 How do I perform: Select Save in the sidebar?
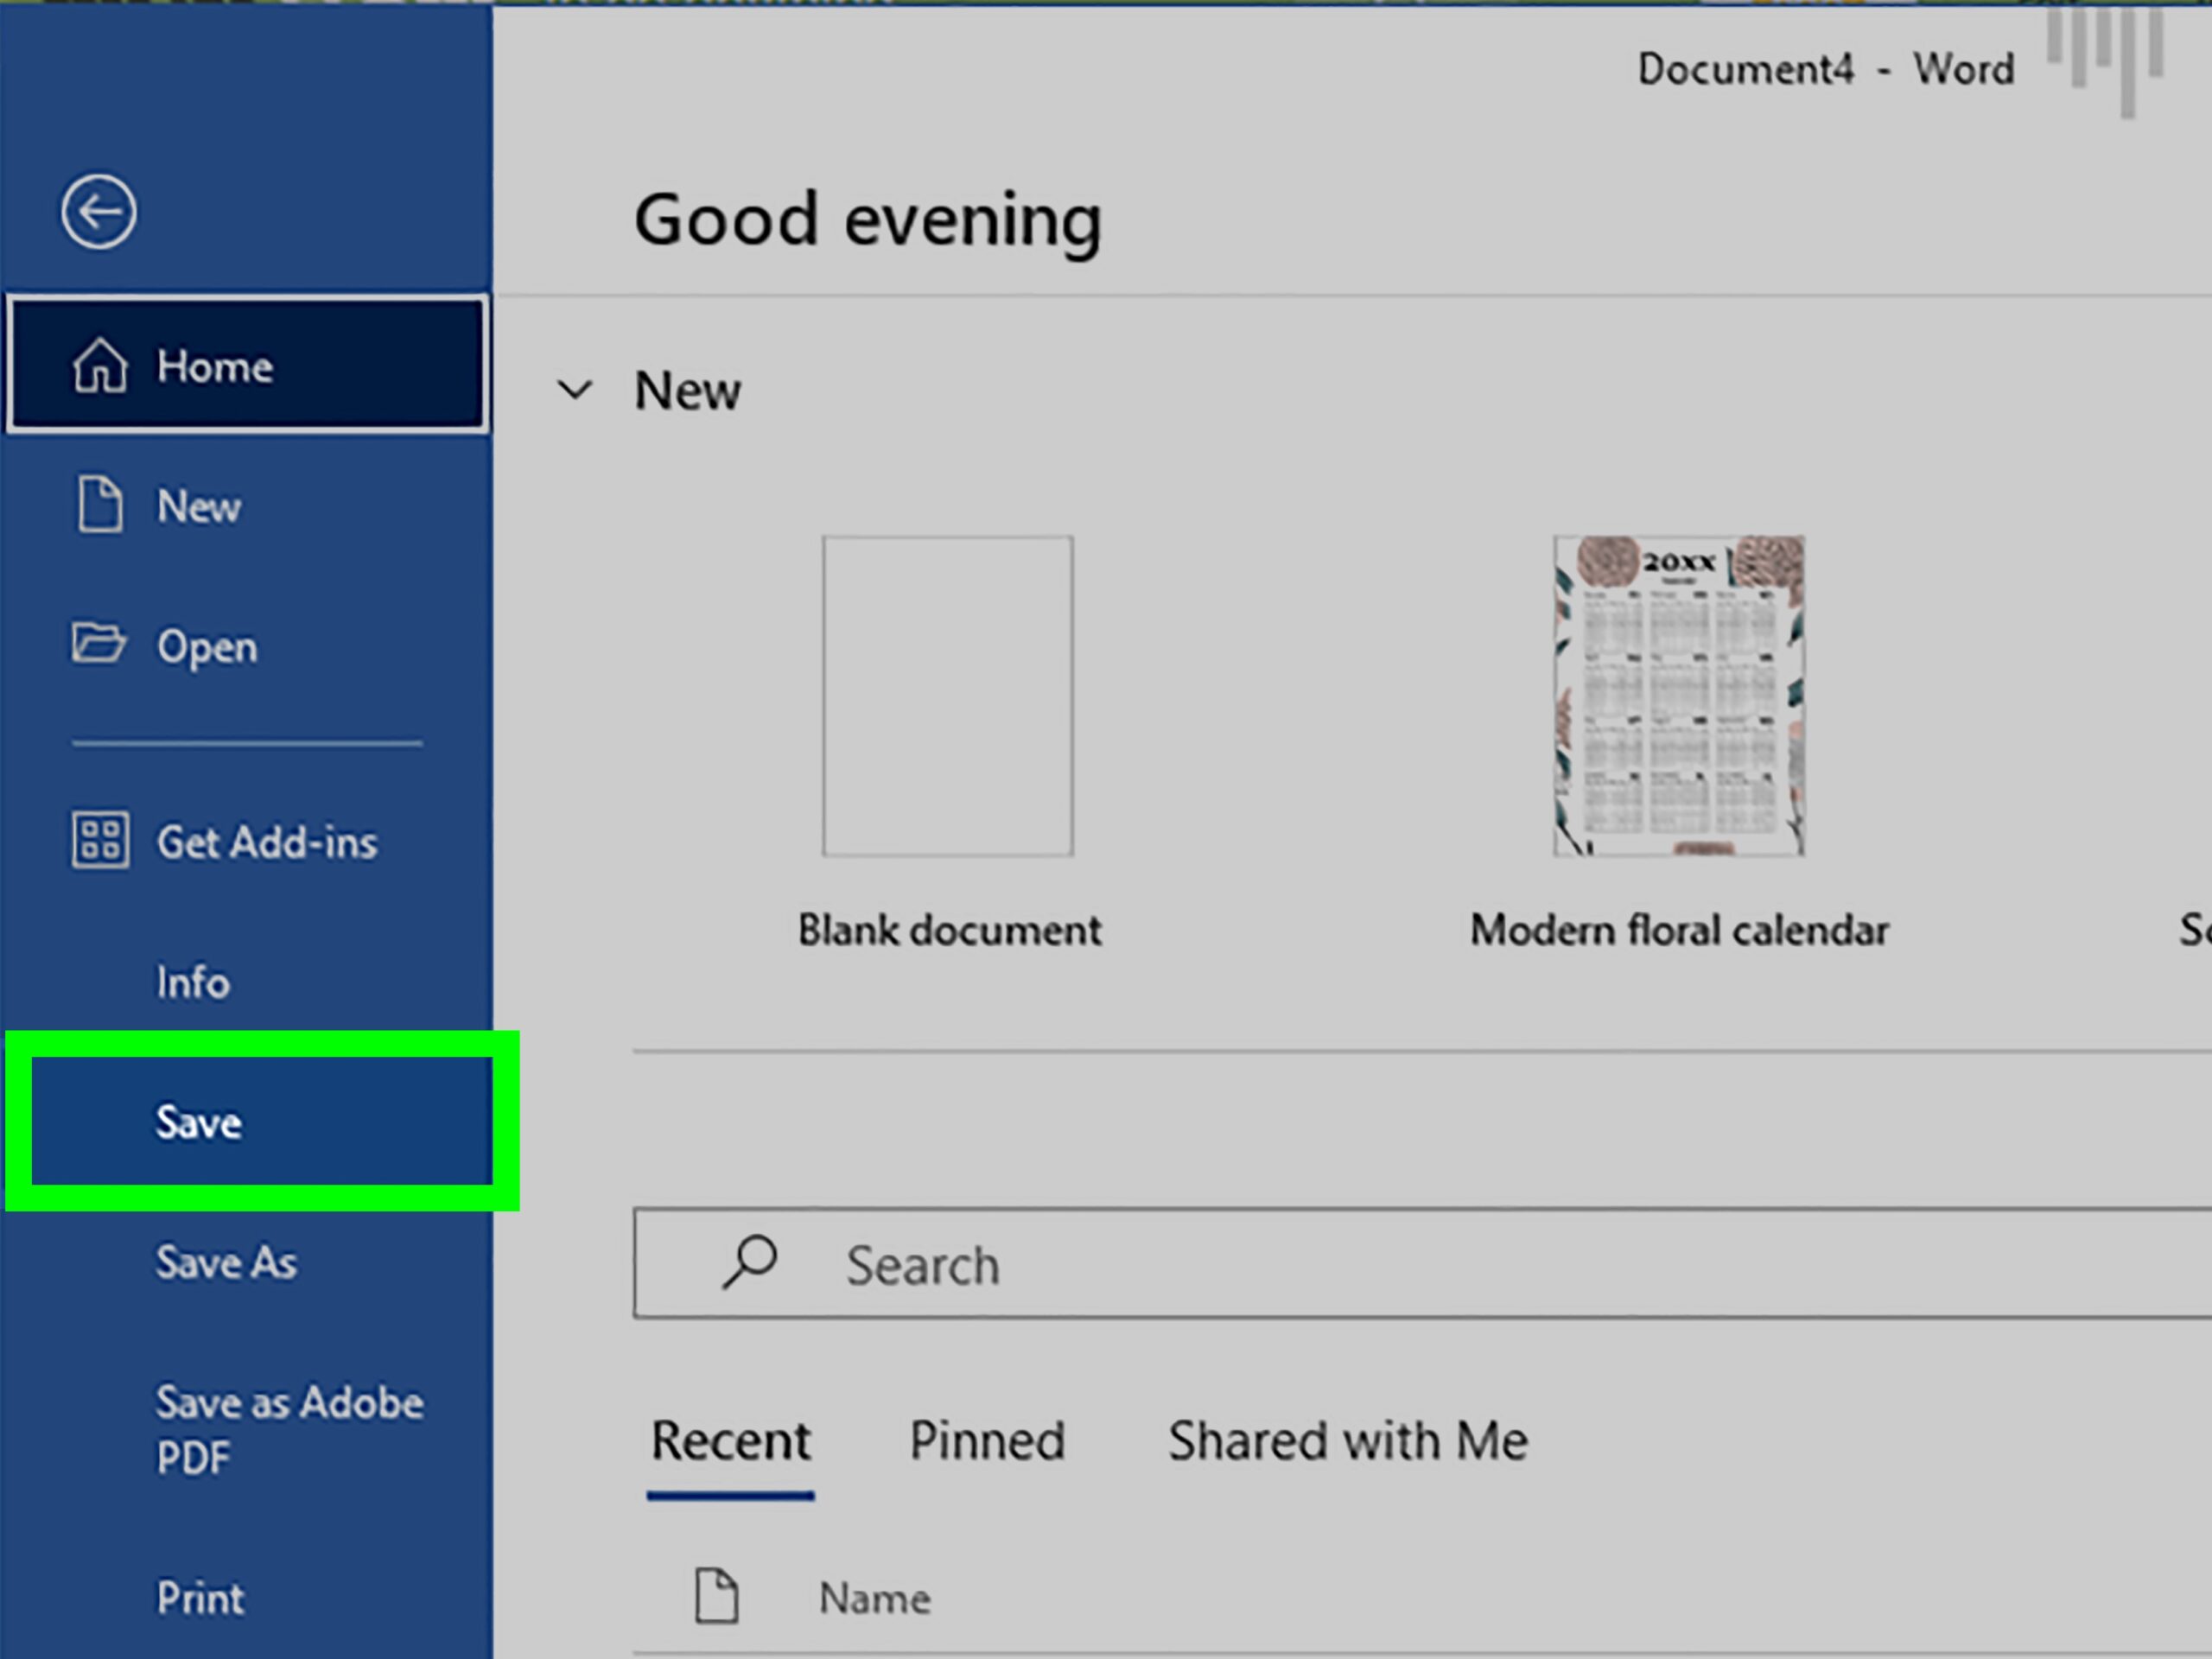click(198, 1122)
